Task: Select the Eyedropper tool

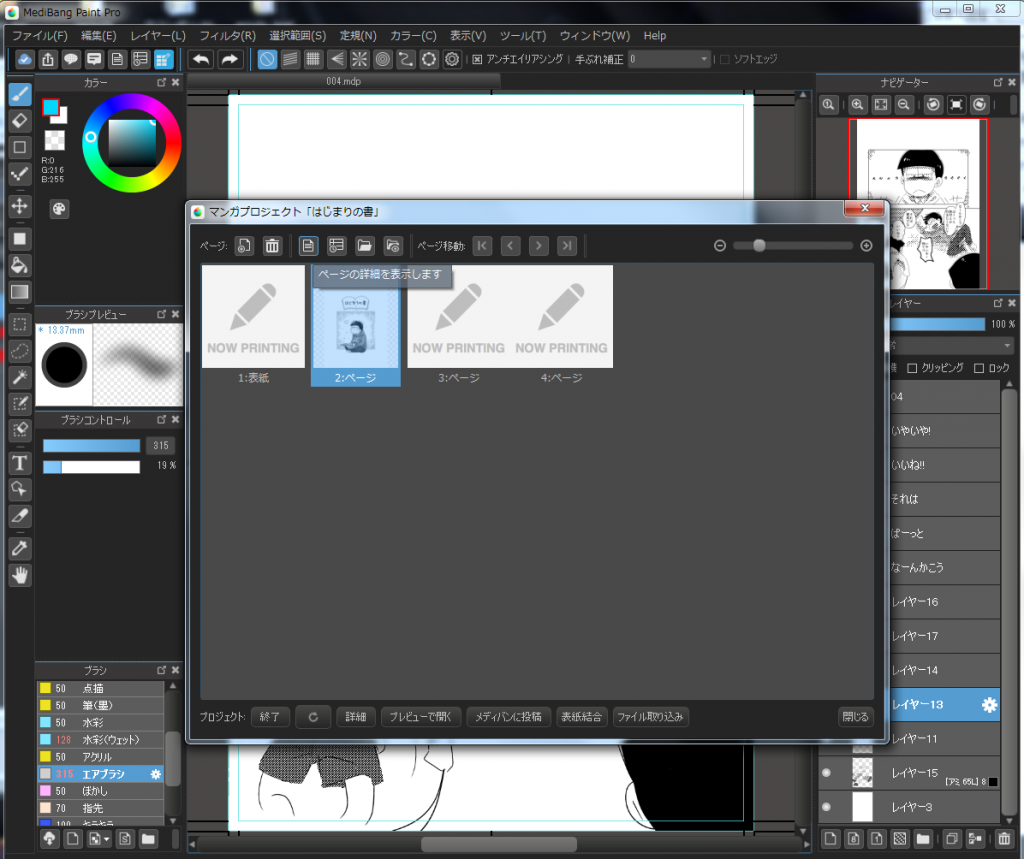Action: click(20, 548)
